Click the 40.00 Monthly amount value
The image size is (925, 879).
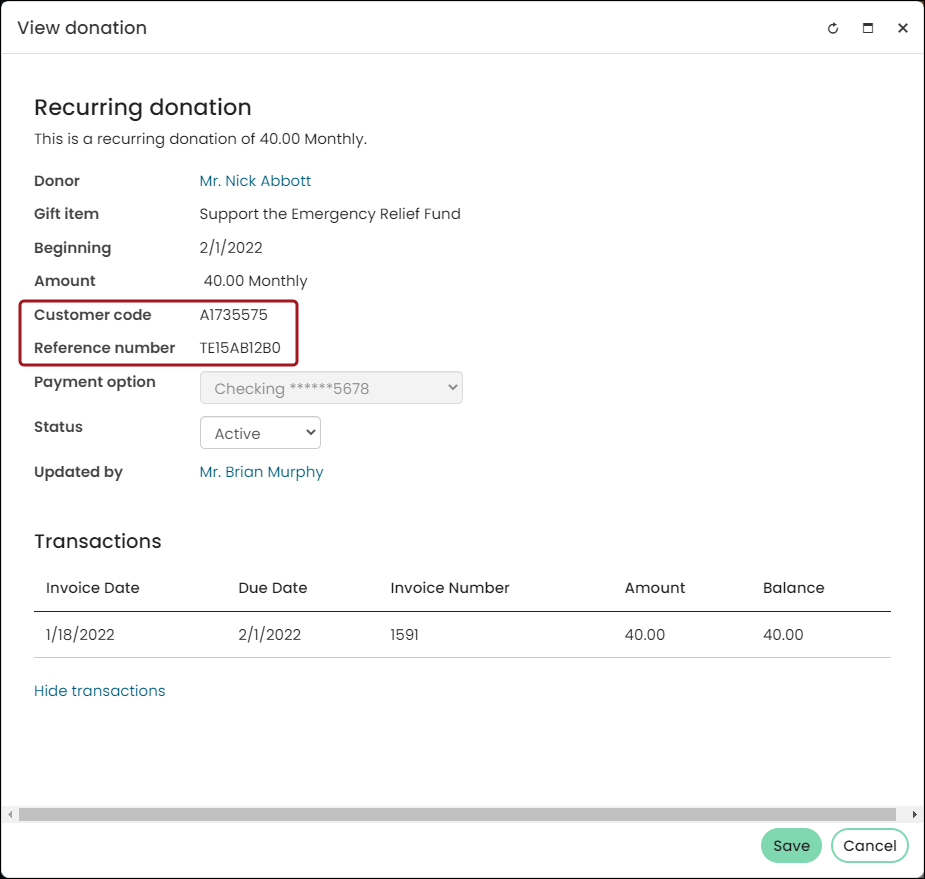pyautogui.click(x=255, y=281)
